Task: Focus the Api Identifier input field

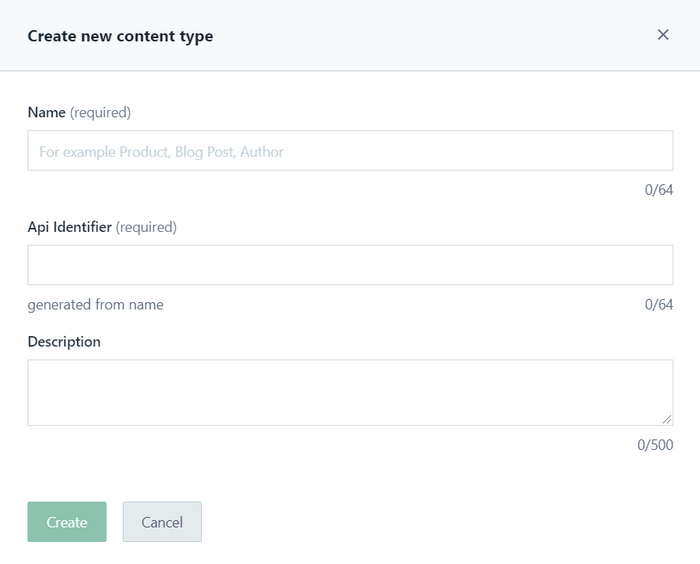Action: [350, 265]
